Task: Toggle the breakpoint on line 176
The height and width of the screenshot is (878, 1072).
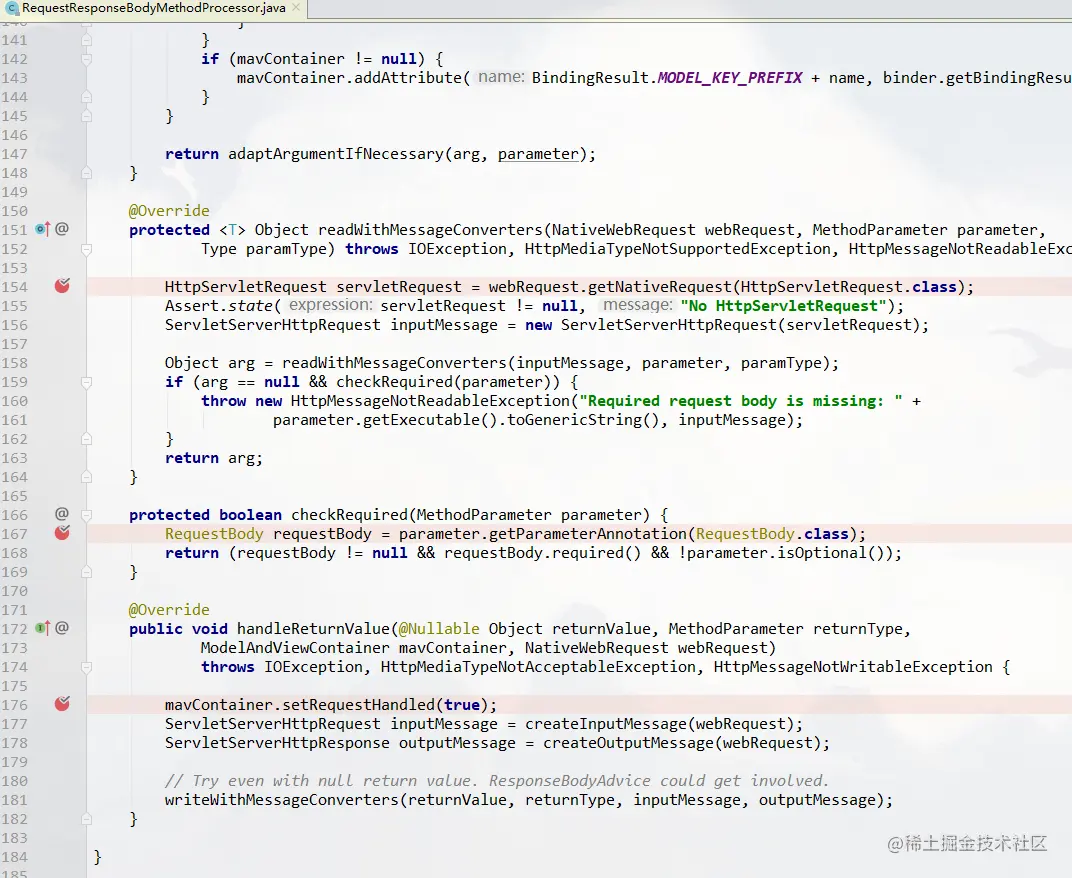Action: click(62, 704)
